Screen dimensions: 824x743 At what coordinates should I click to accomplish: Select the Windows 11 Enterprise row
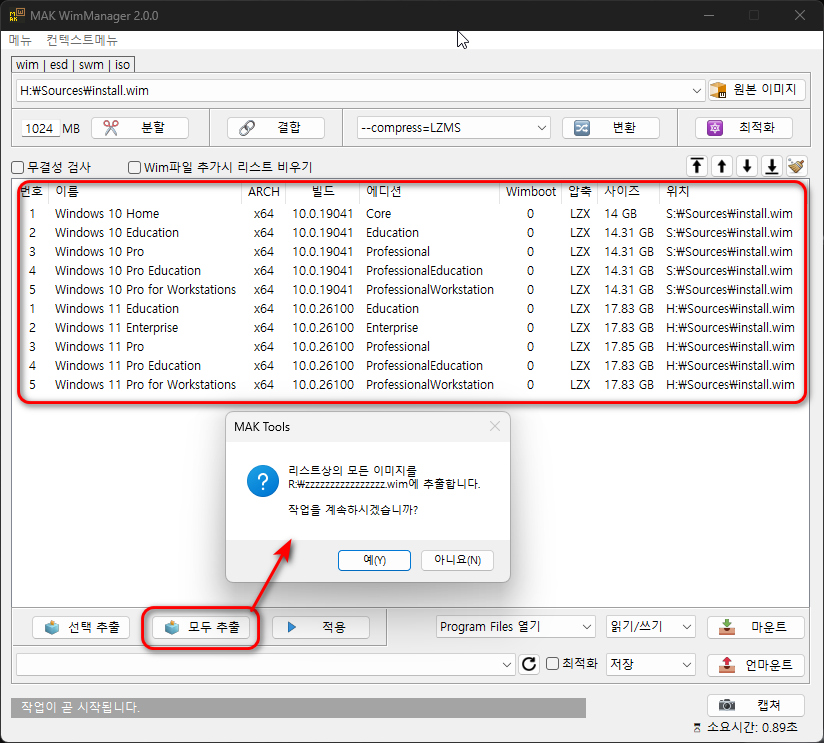411,327
